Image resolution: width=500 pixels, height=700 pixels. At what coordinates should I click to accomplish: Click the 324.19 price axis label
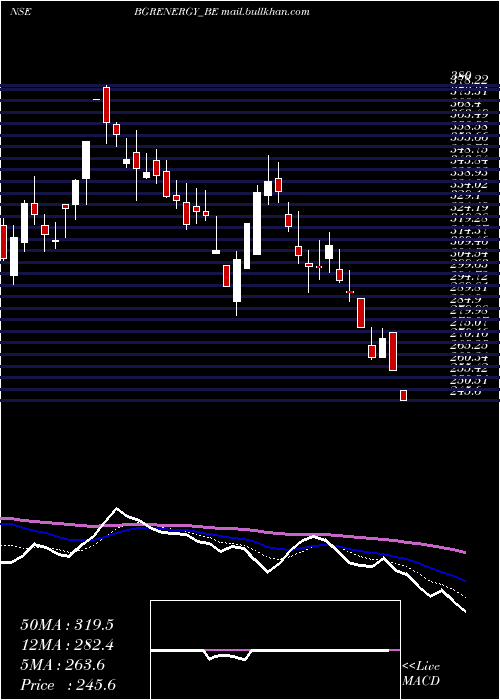click(x=468, y=207)
